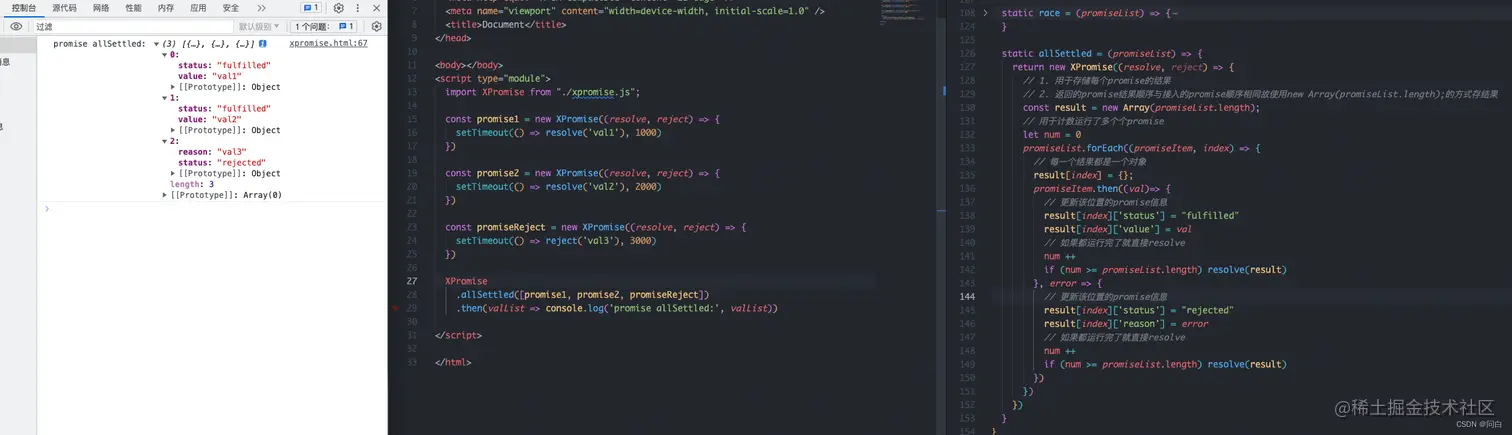Click the length: 3 property

coord(191,184)
